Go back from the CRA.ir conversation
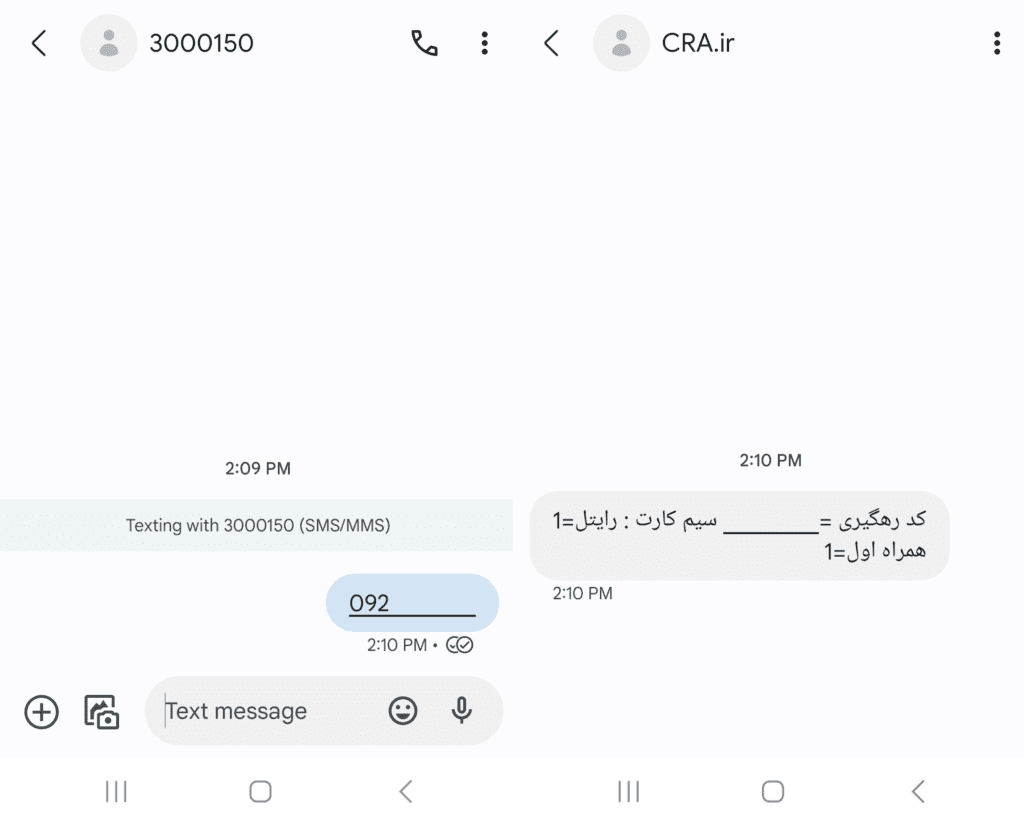The image size is (1024, 825). 550,43
